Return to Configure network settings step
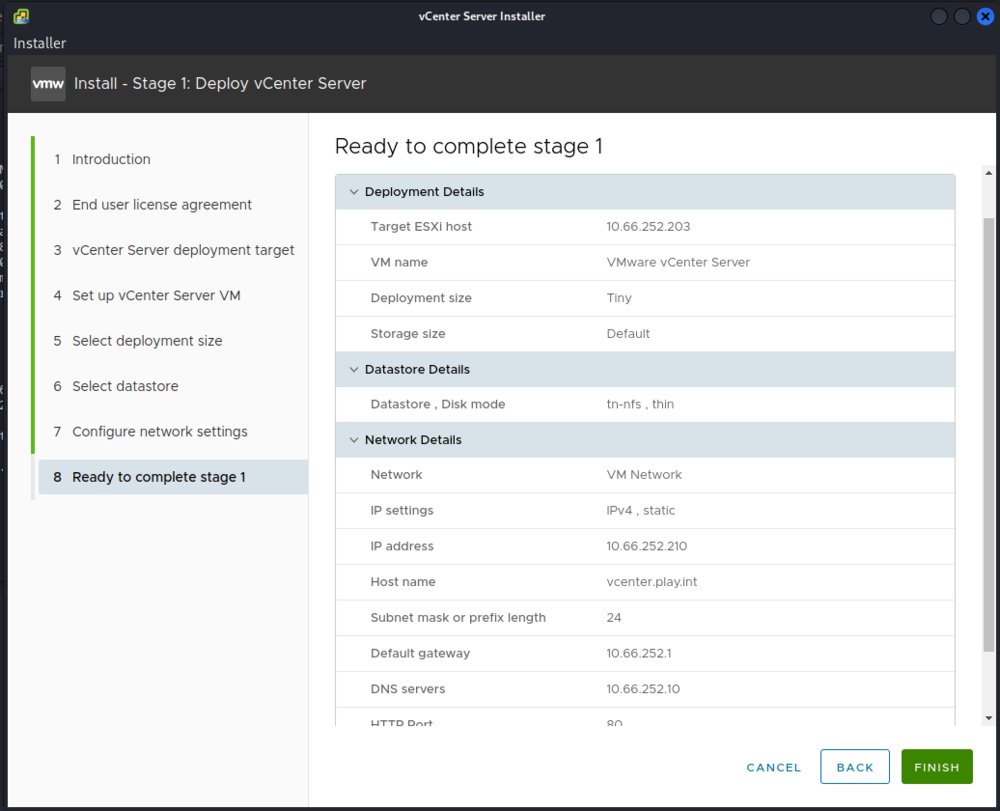This screenshot has width=1000, height=811. coord(159,432)
